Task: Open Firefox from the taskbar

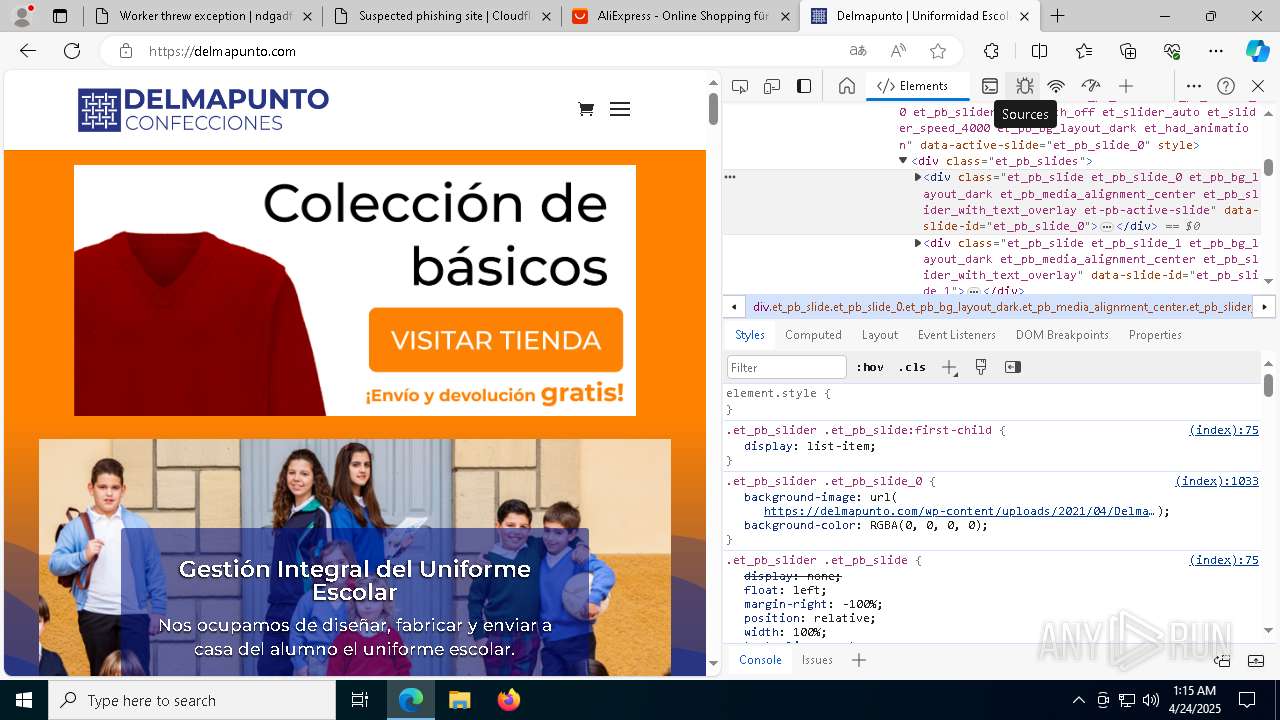Action: point(508,700)
